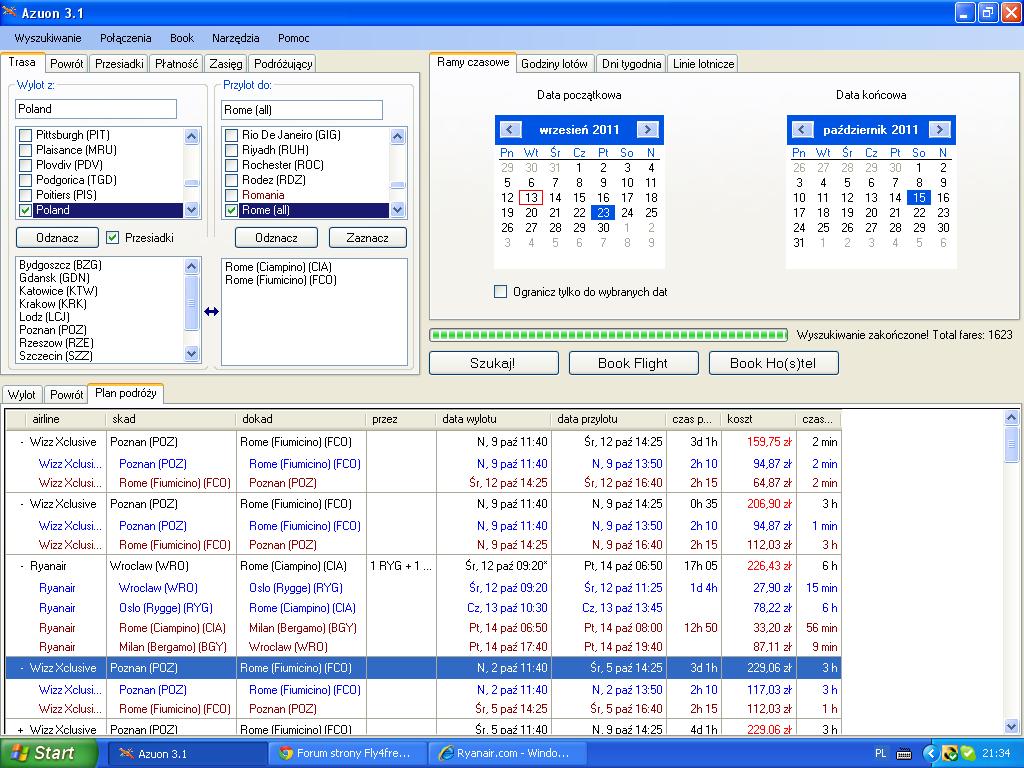
Task: Go to previous month on październik calendar
Action: 802,129
